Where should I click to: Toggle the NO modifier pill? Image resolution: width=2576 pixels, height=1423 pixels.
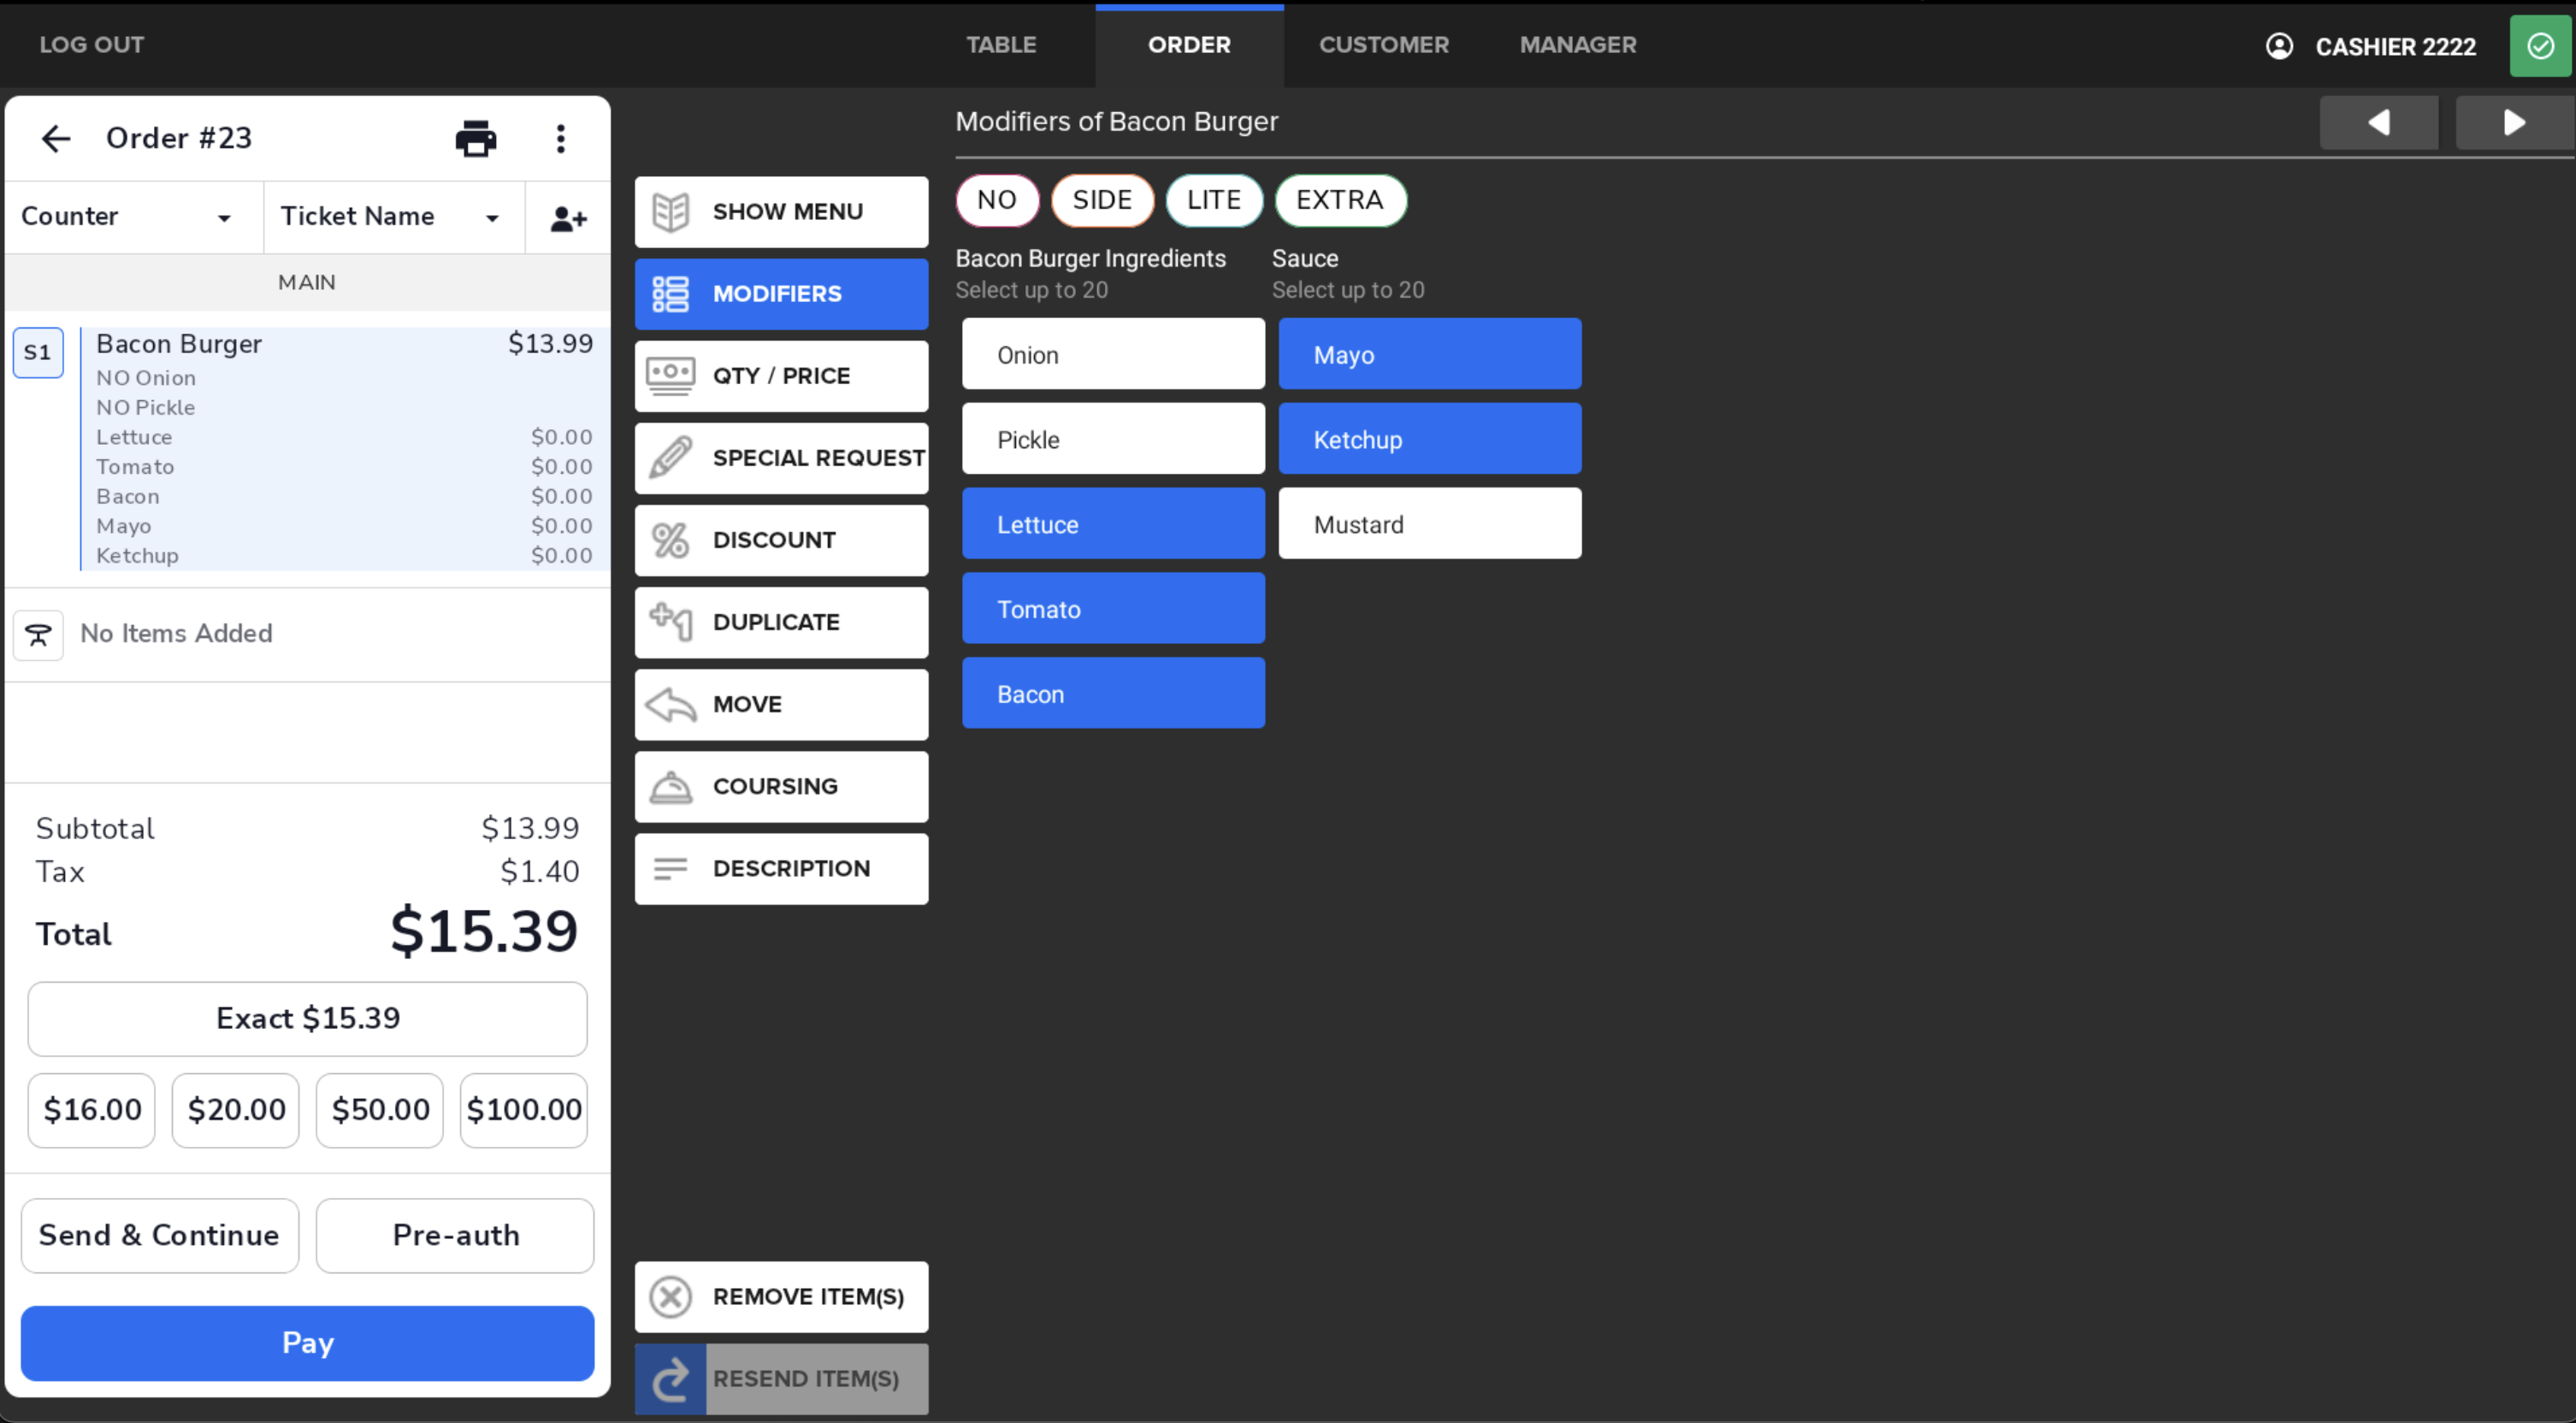[x=997, y=200]
